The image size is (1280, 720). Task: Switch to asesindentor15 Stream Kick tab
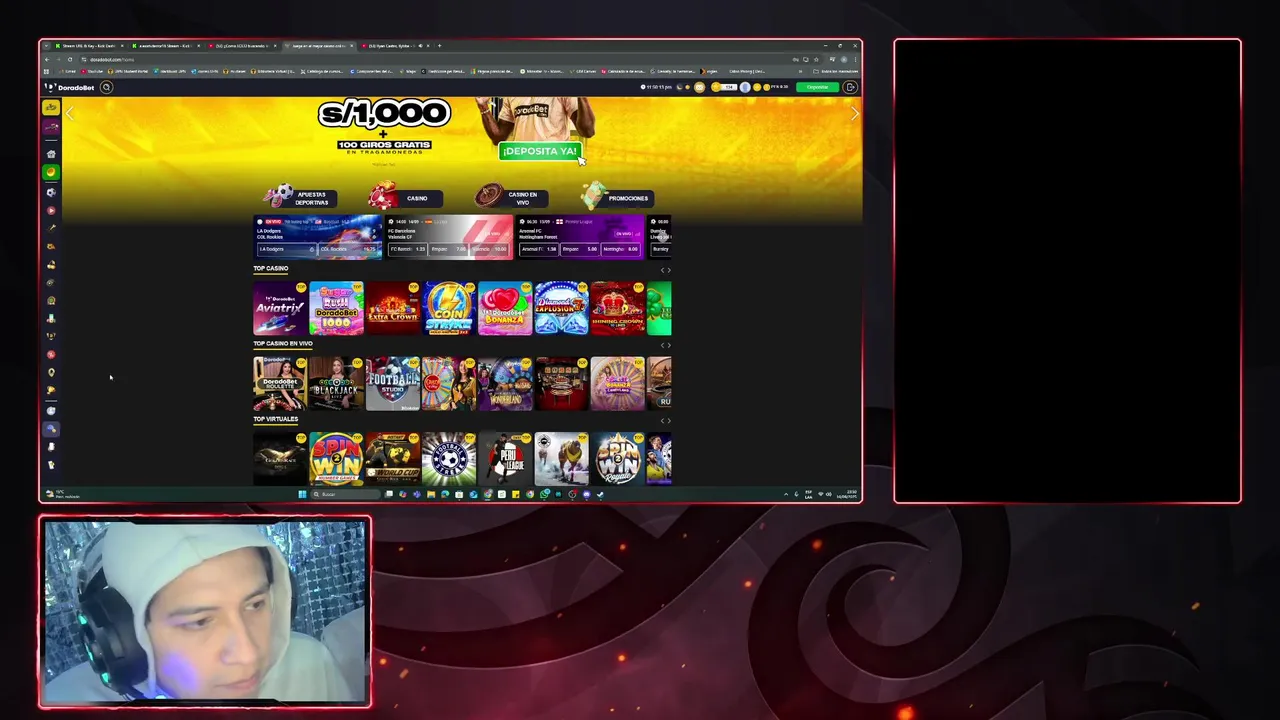164,46
